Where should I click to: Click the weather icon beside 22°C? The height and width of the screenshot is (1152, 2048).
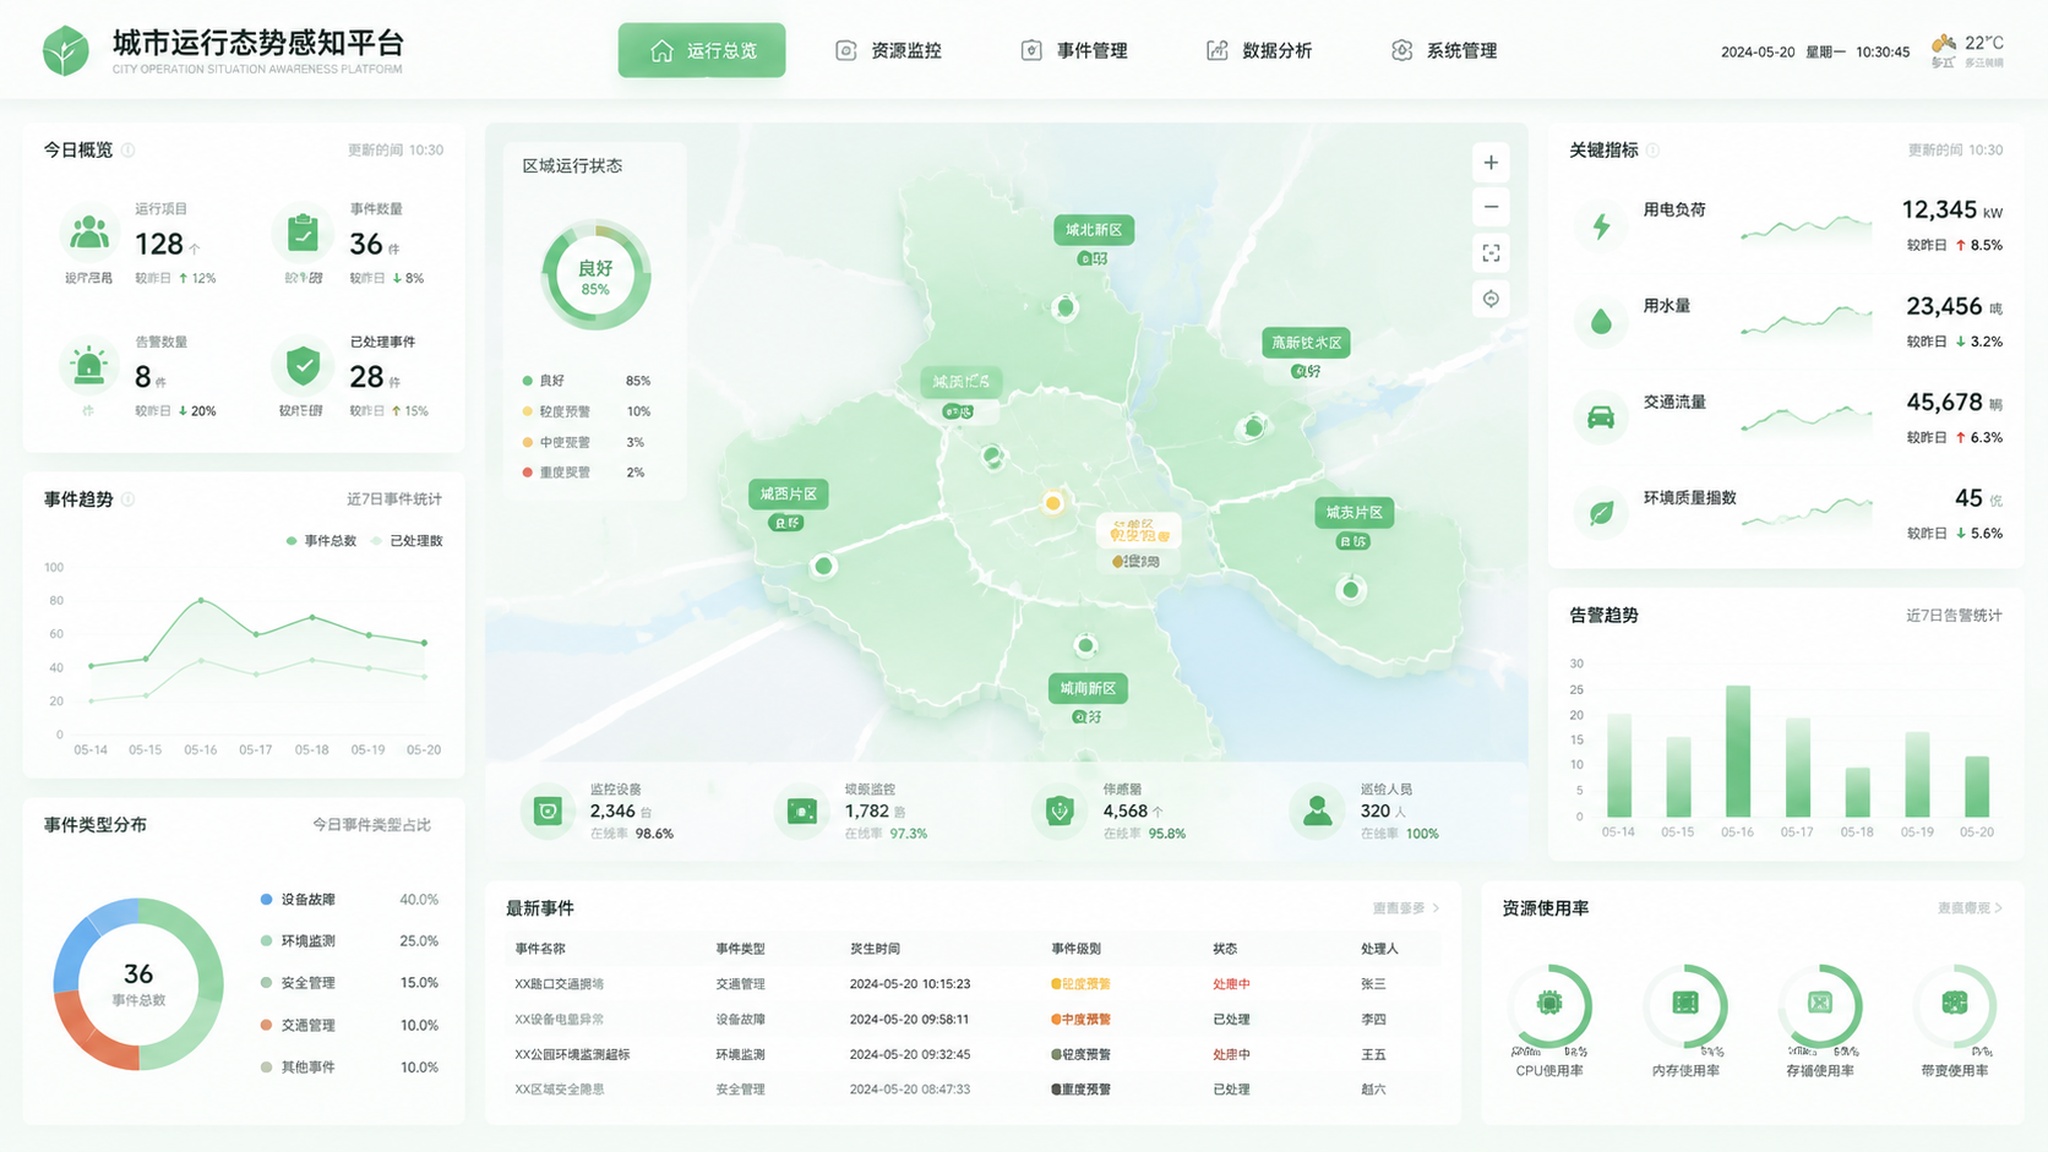click(1943, 43)
